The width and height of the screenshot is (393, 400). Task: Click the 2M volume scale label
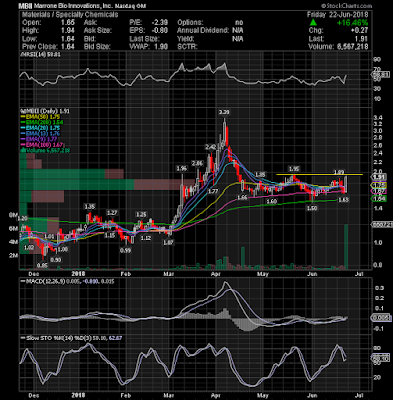tap(13, 256)
